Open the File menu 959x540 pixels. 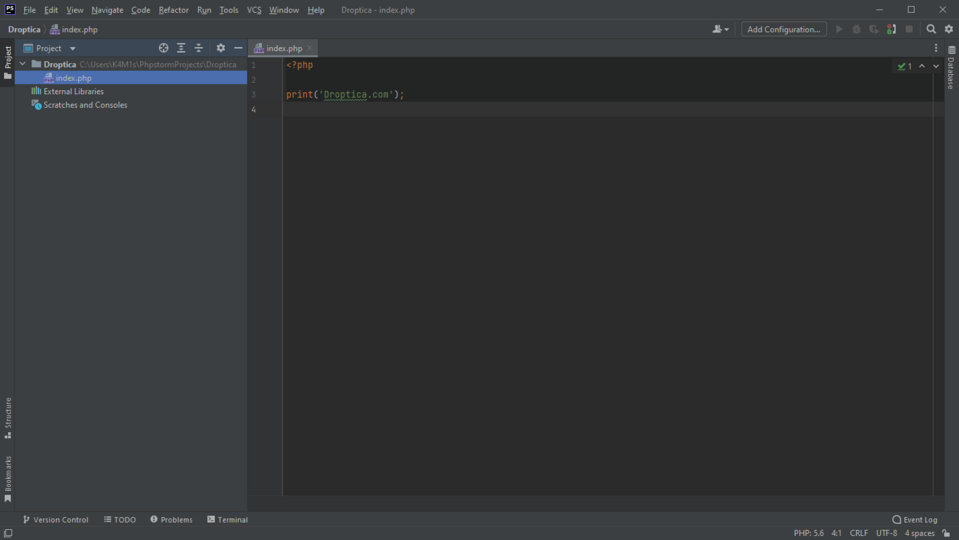29,10
